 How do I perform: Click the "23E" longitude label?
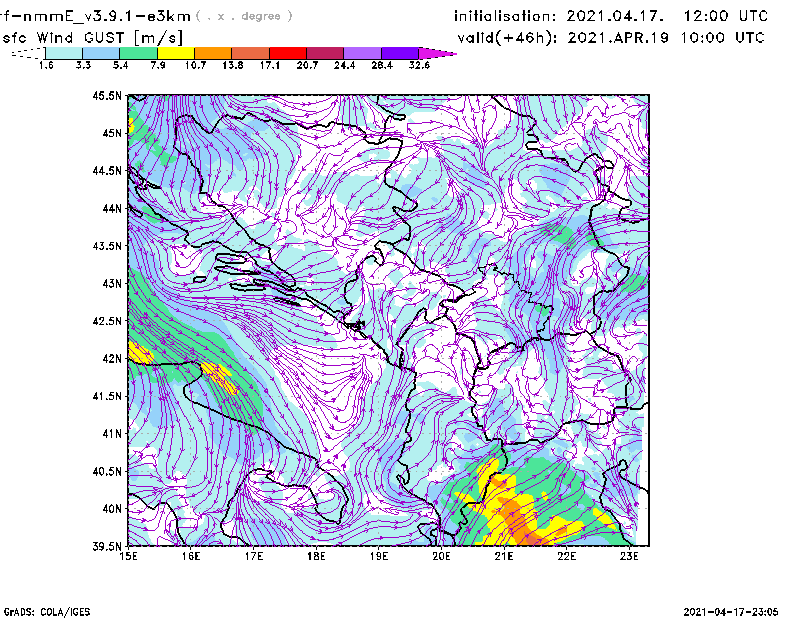click(x=629, y=556)
